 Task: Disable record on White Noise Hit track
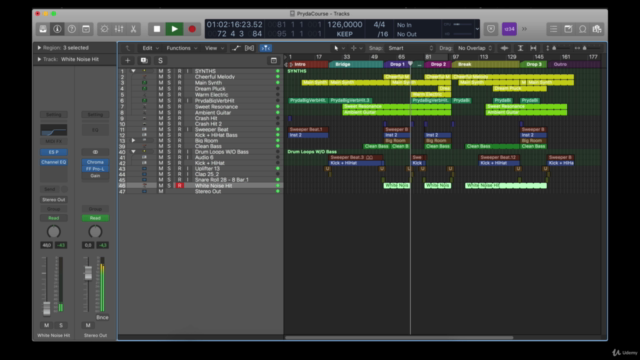(179, 185)
